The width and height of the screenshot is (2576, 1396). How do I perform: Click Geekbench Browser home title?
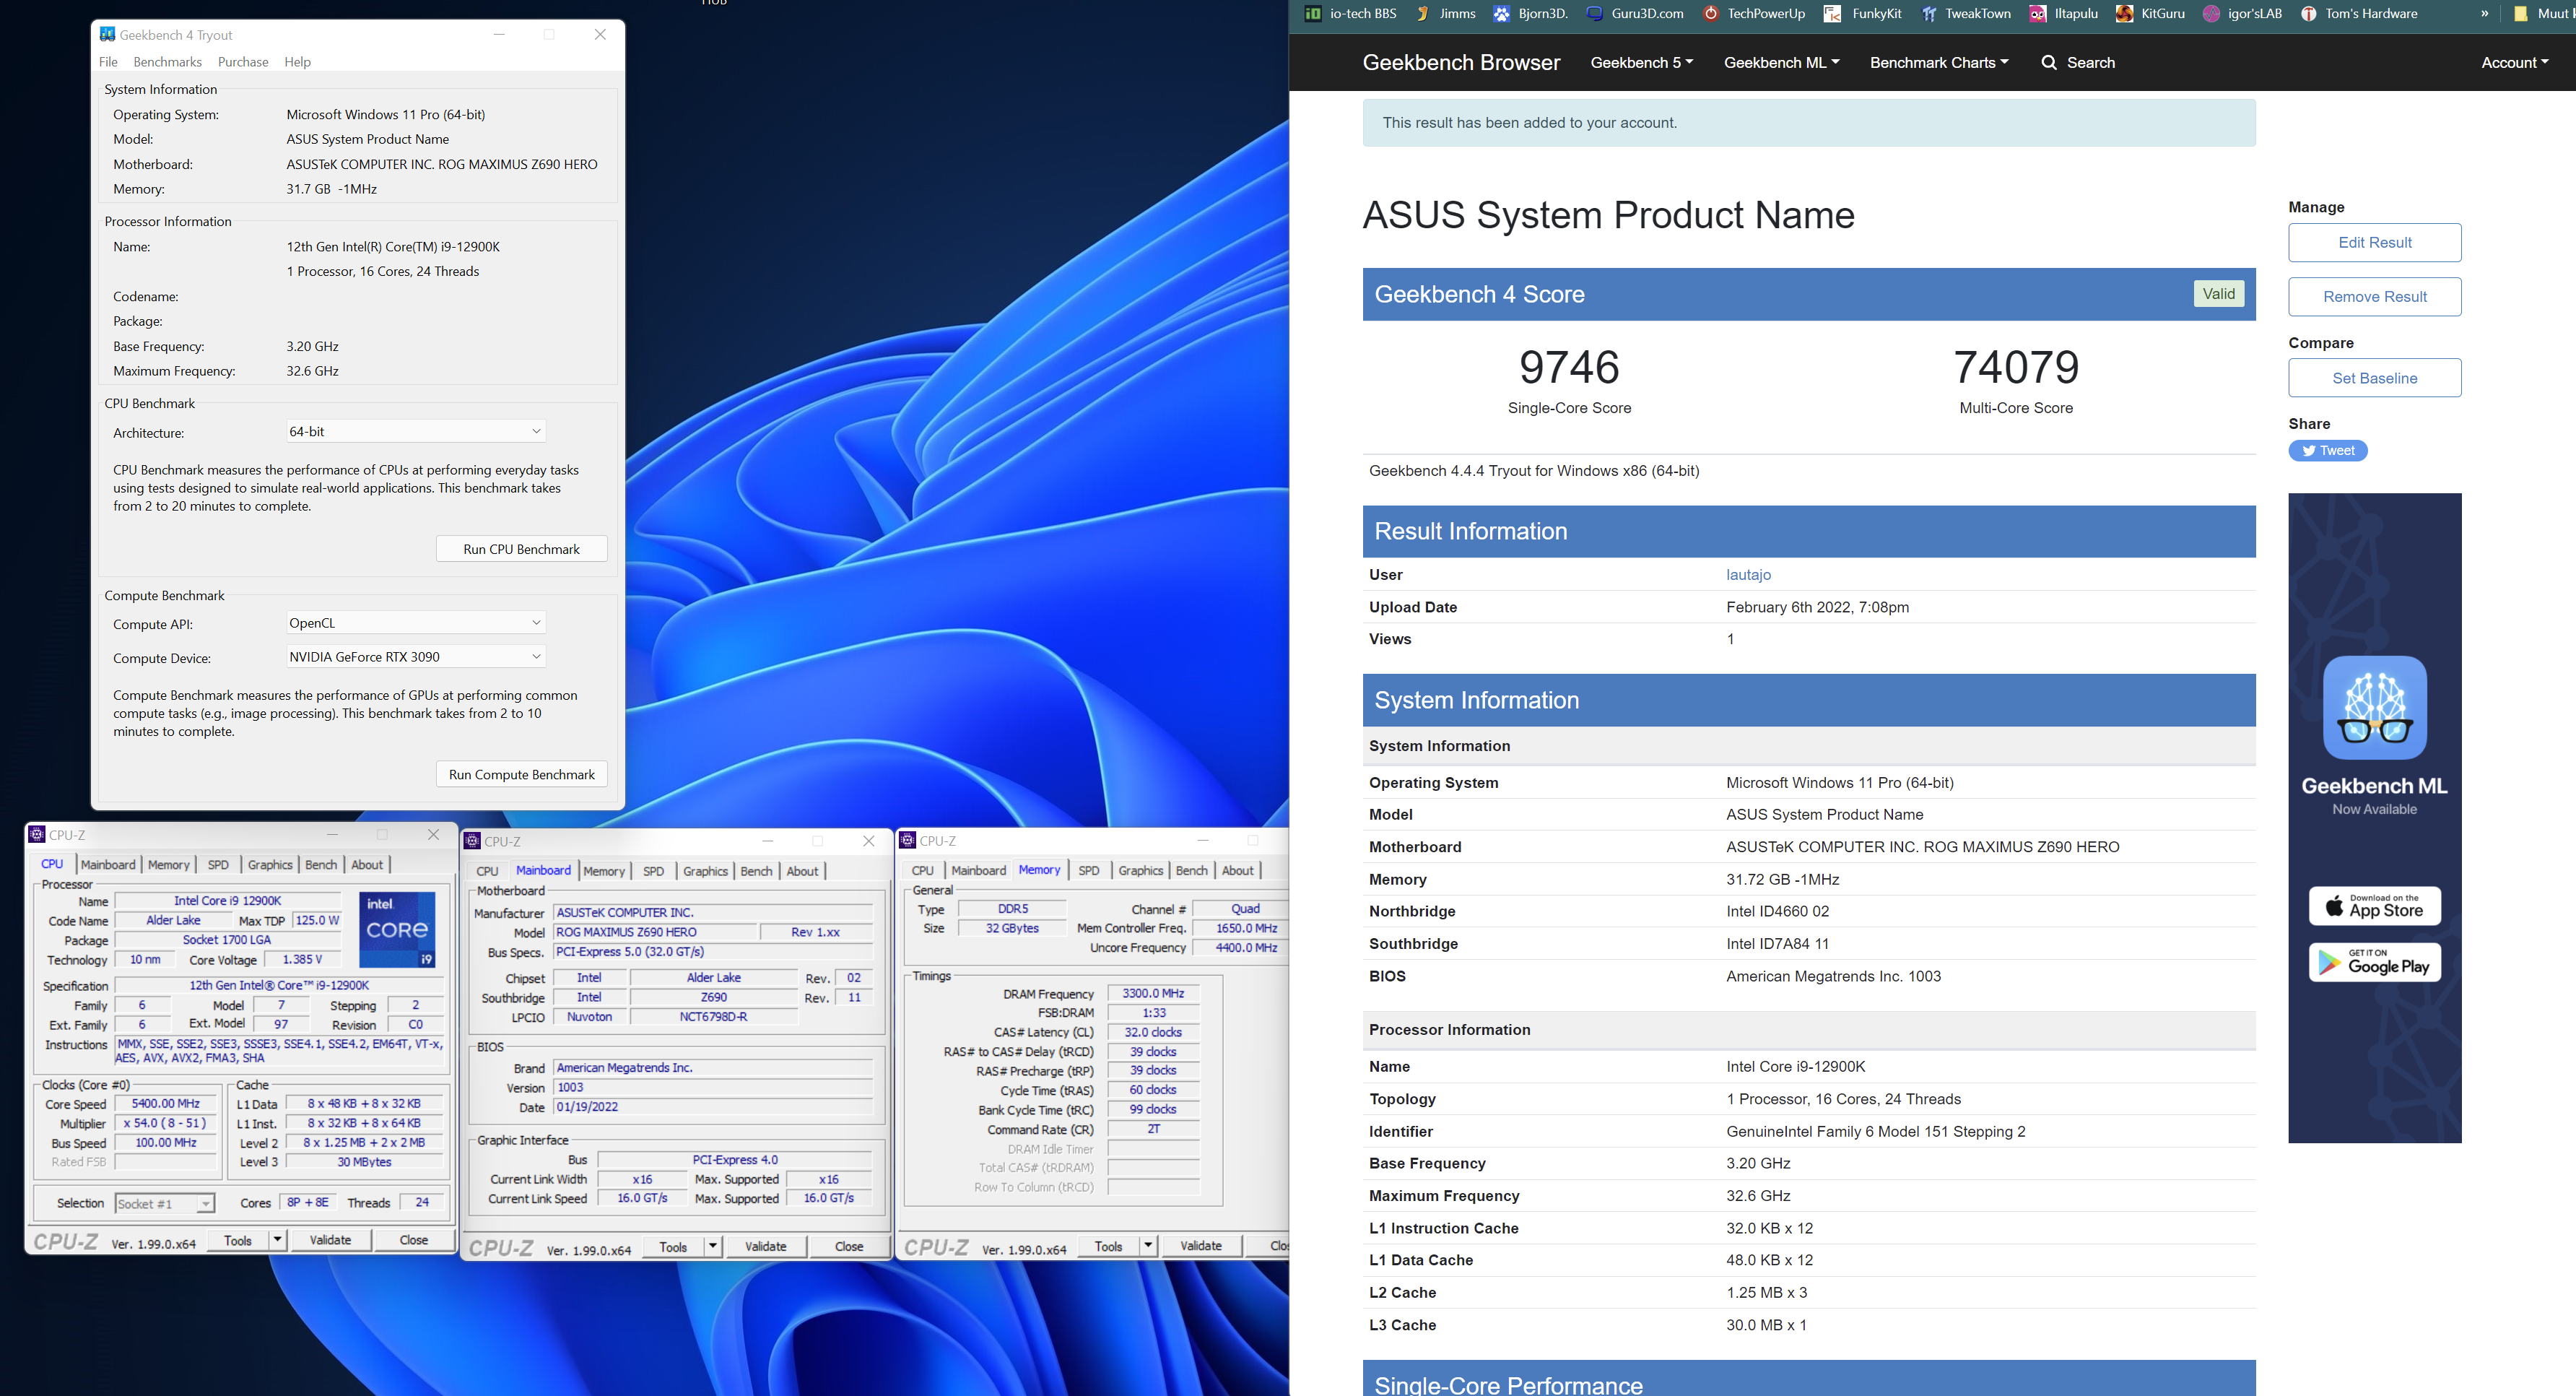tap(1461, 62)
